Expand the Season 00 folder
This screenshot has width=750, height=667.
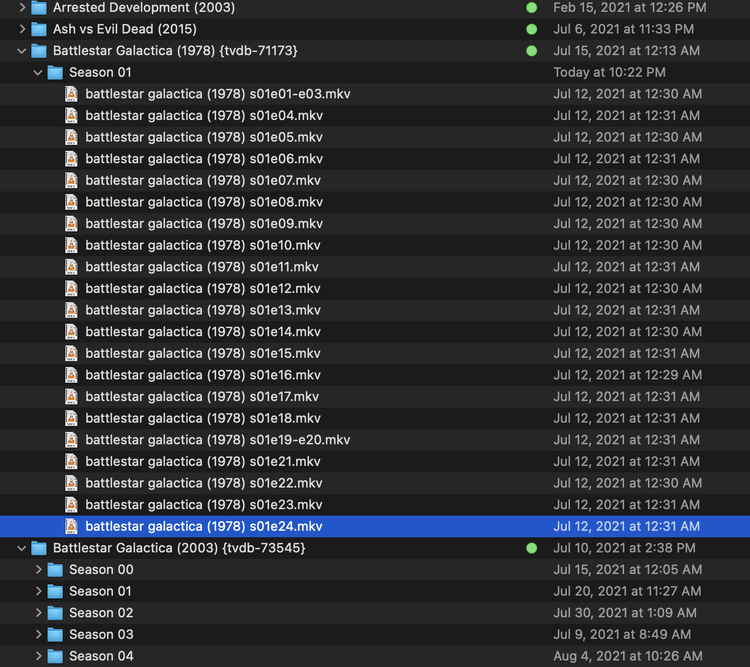pos(38,569)
